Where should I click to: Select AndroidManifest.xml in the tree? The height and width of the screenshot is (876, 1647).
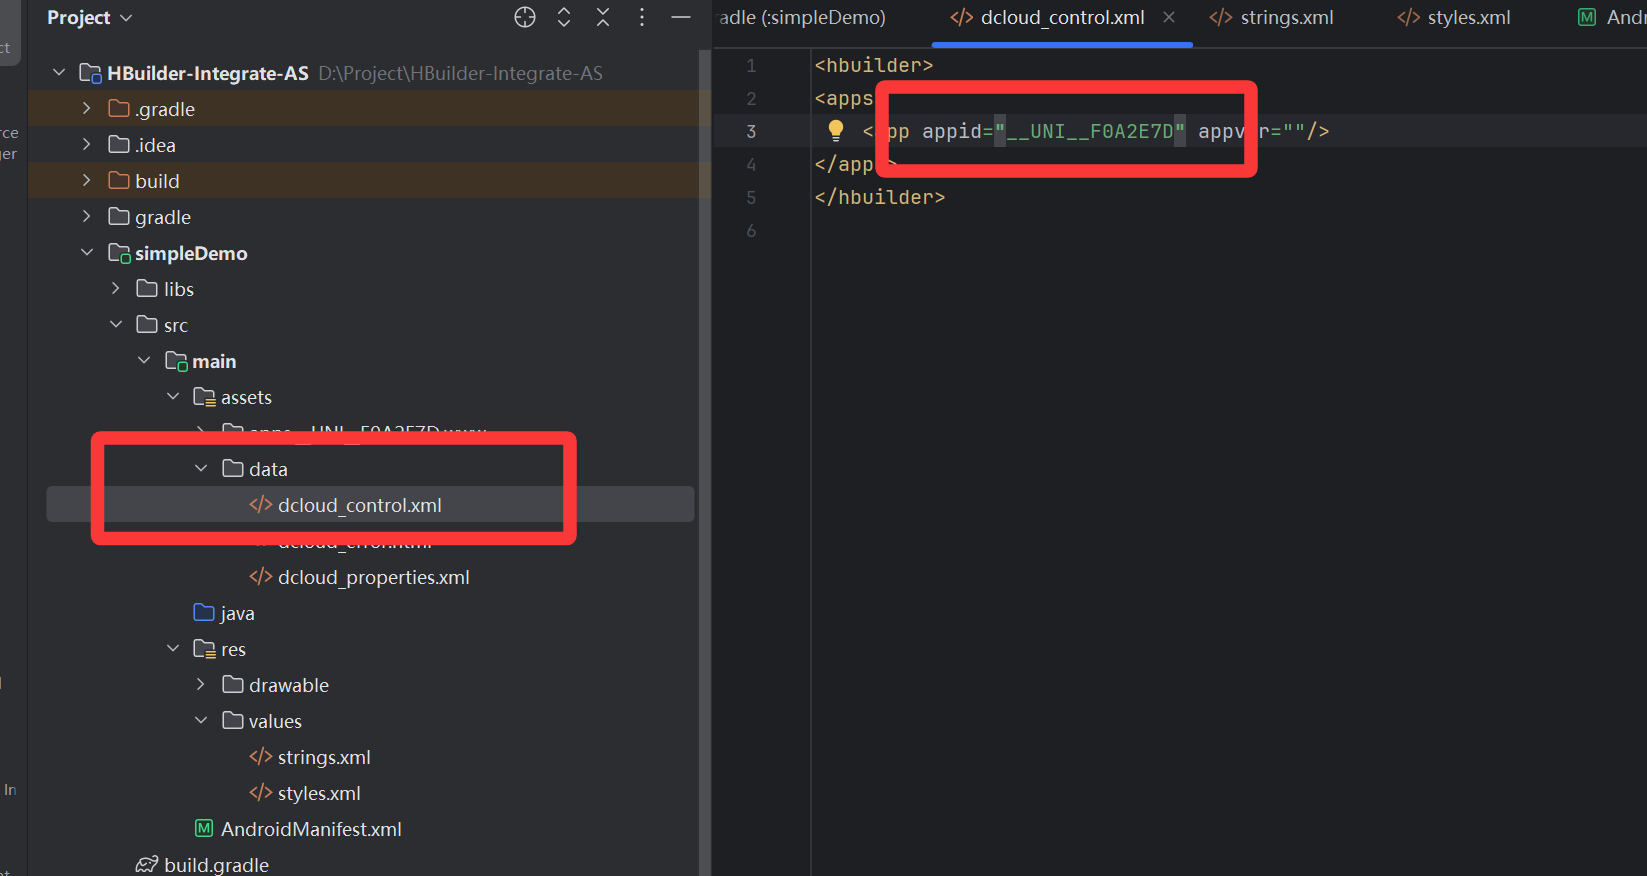pyautogui.click(x=311, y=829)
